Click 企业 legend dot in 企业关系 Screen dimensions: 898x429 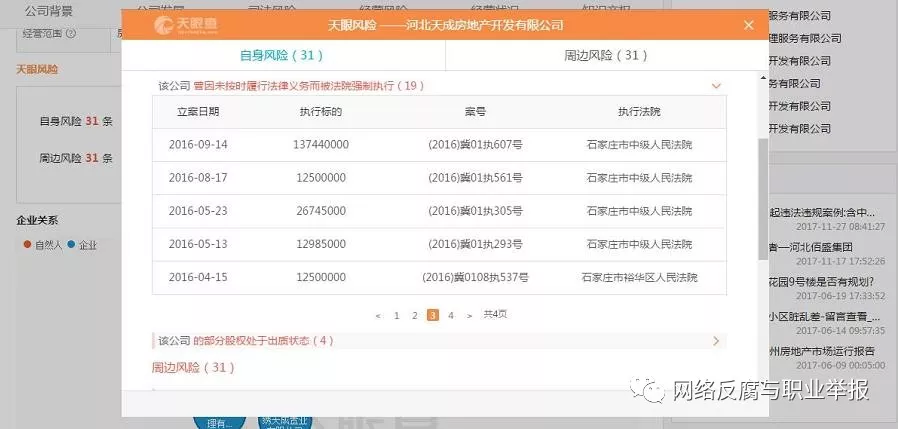[x=71, y=245]
